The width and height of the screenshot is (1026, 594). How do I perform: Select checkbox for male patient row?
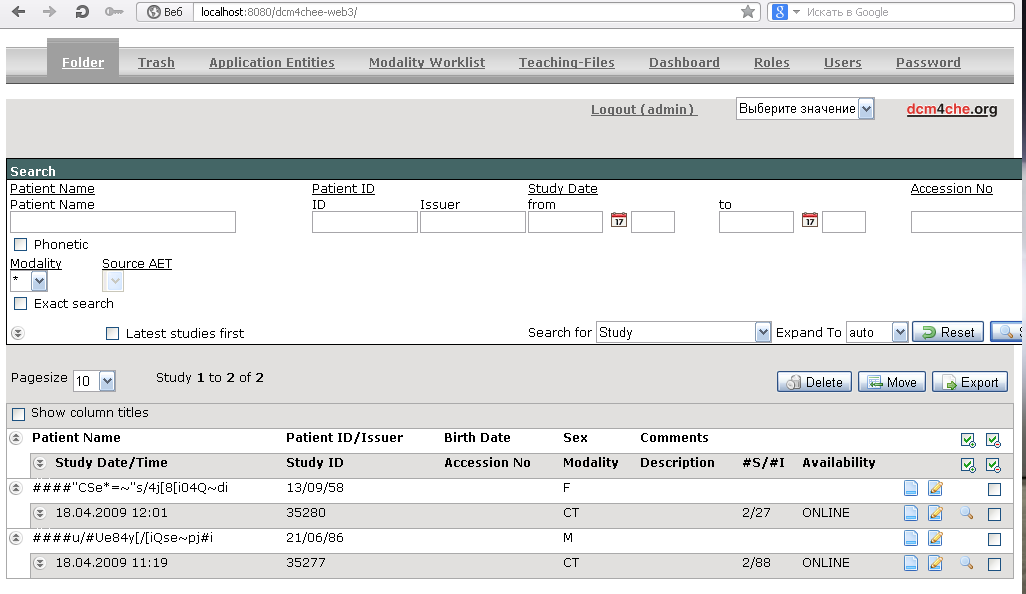(x=995, y=538)
